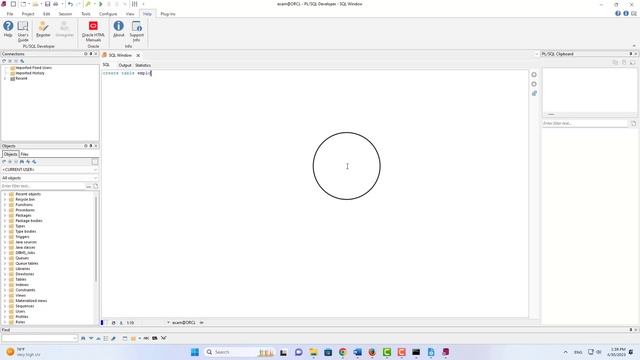The image size is (640, 360).
Task: Toggle pin on PL/SQL Clipboard panel
Action: click(x=631, y=54)
